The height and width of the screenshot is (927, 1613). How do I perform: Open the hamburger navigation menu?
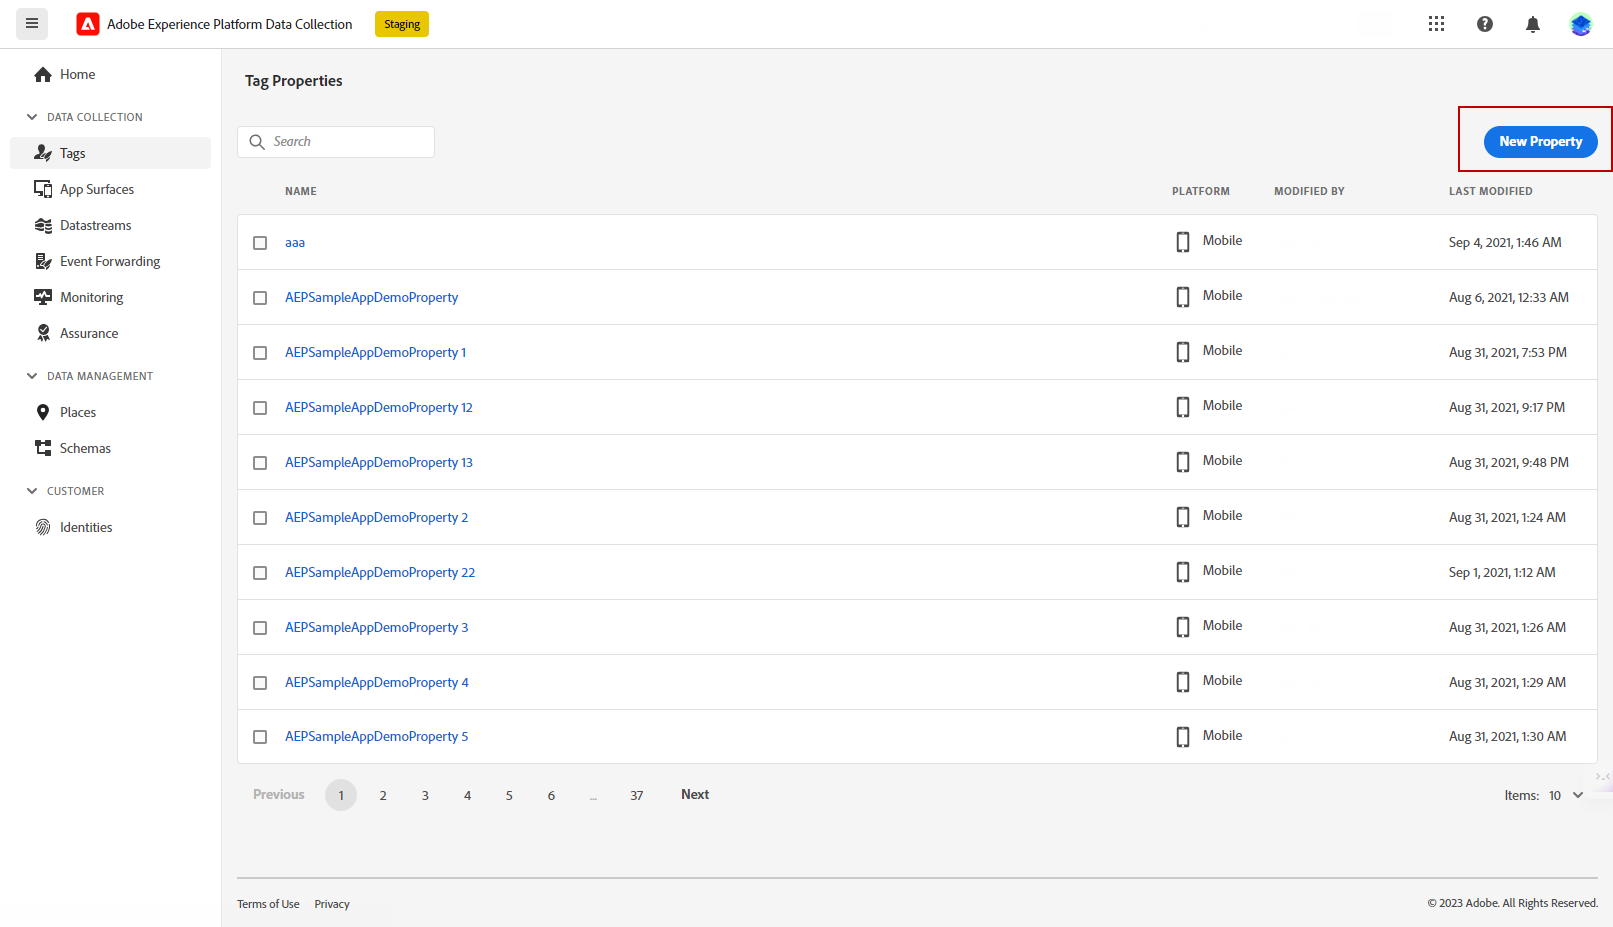(x=32, y=23)
